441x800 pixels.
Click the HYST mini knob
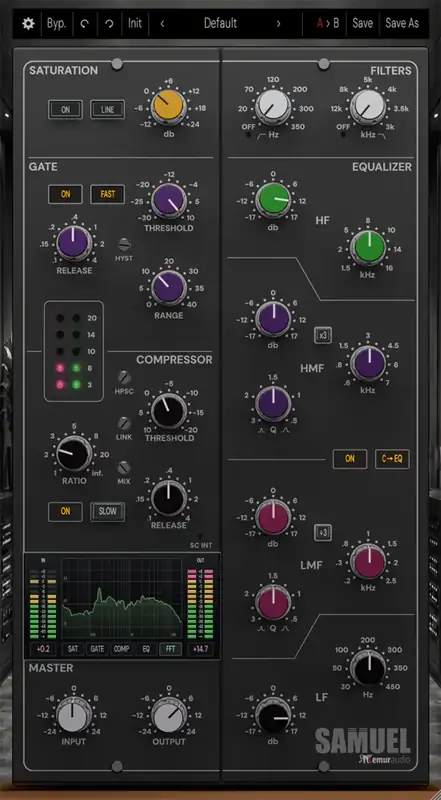[x=125, y=244]
